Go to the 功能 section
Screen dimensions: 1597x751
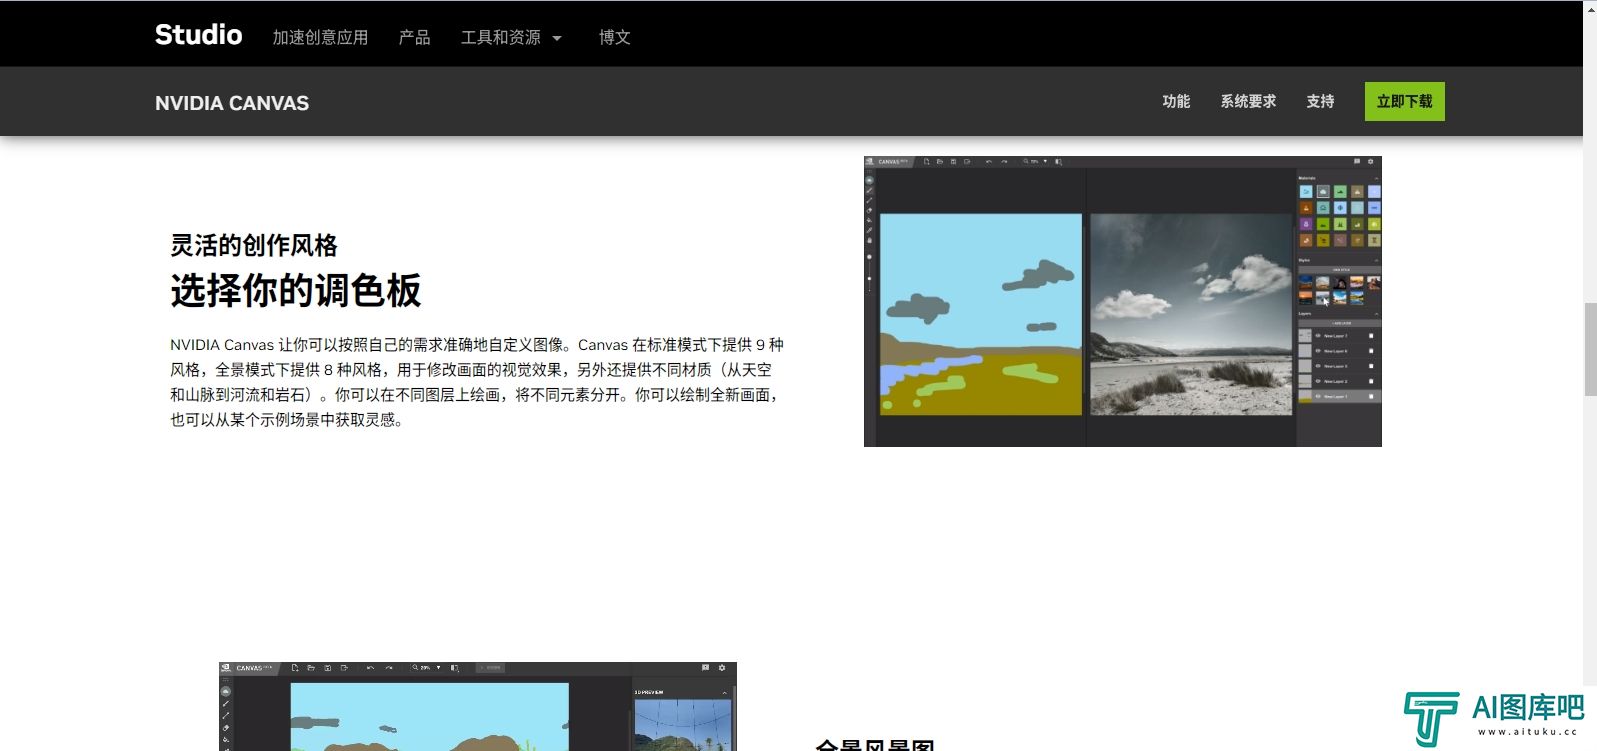point(1176,101)
